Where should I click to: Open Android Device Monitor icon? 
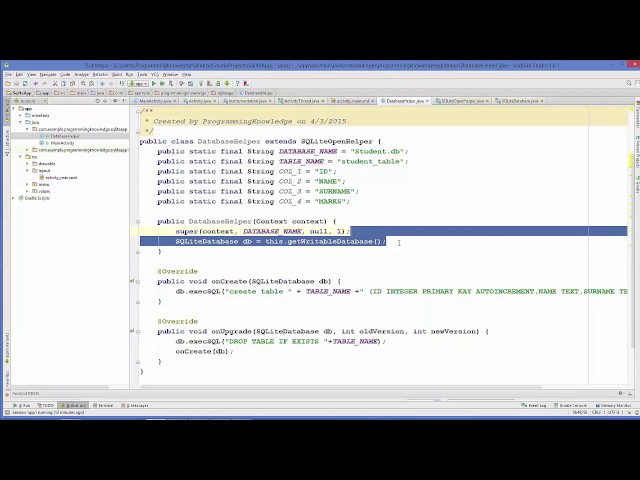point(227,83)
